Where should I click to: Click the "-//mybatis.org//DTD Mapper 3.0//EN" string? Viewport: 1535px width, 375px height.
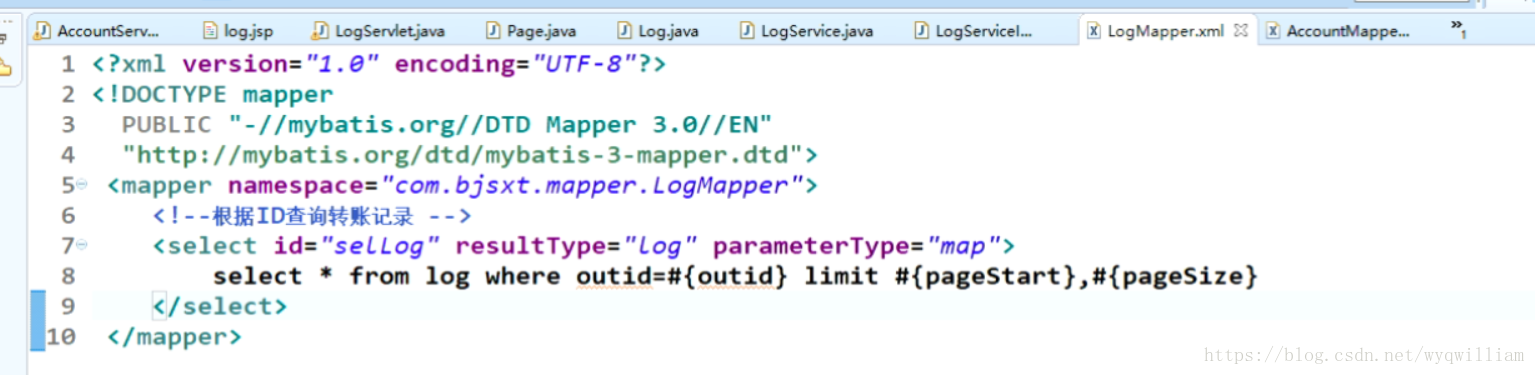click(x=500, y=125)
